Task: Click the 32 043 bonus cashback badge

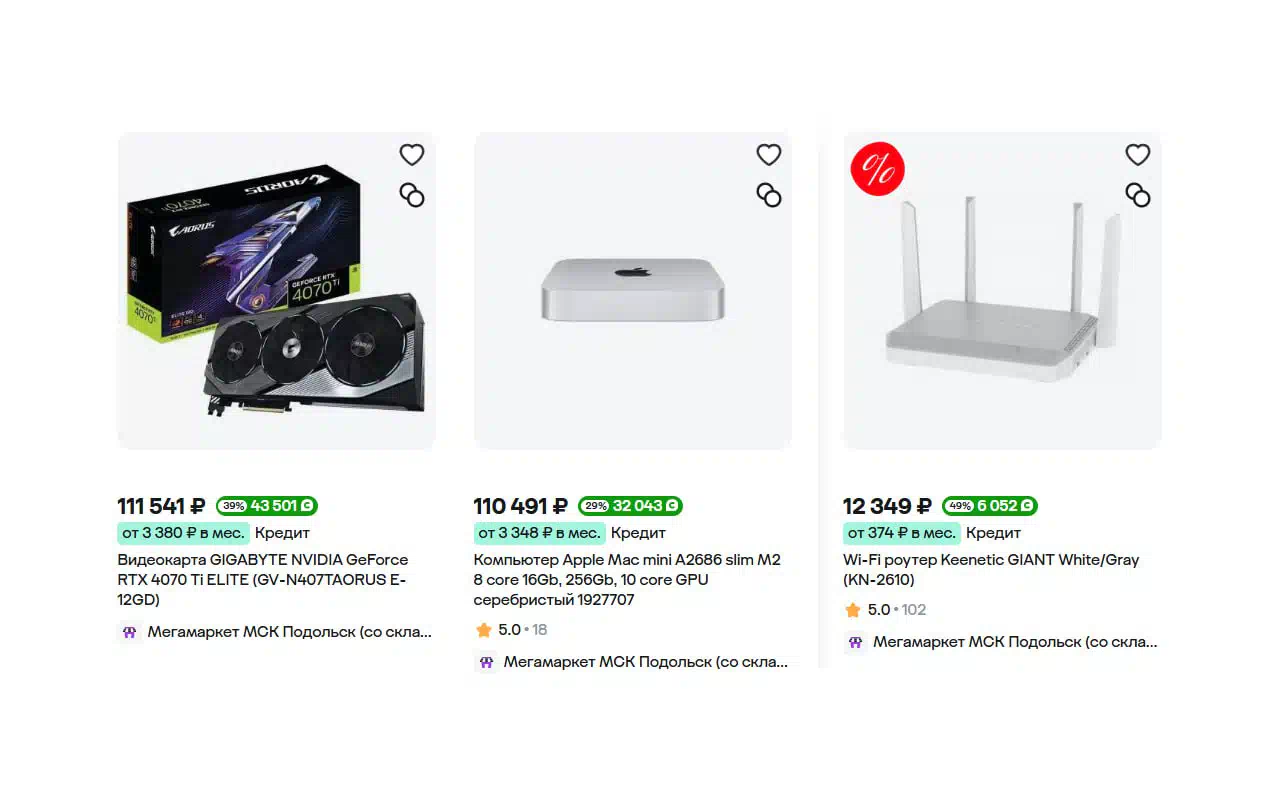Action: 630,506
